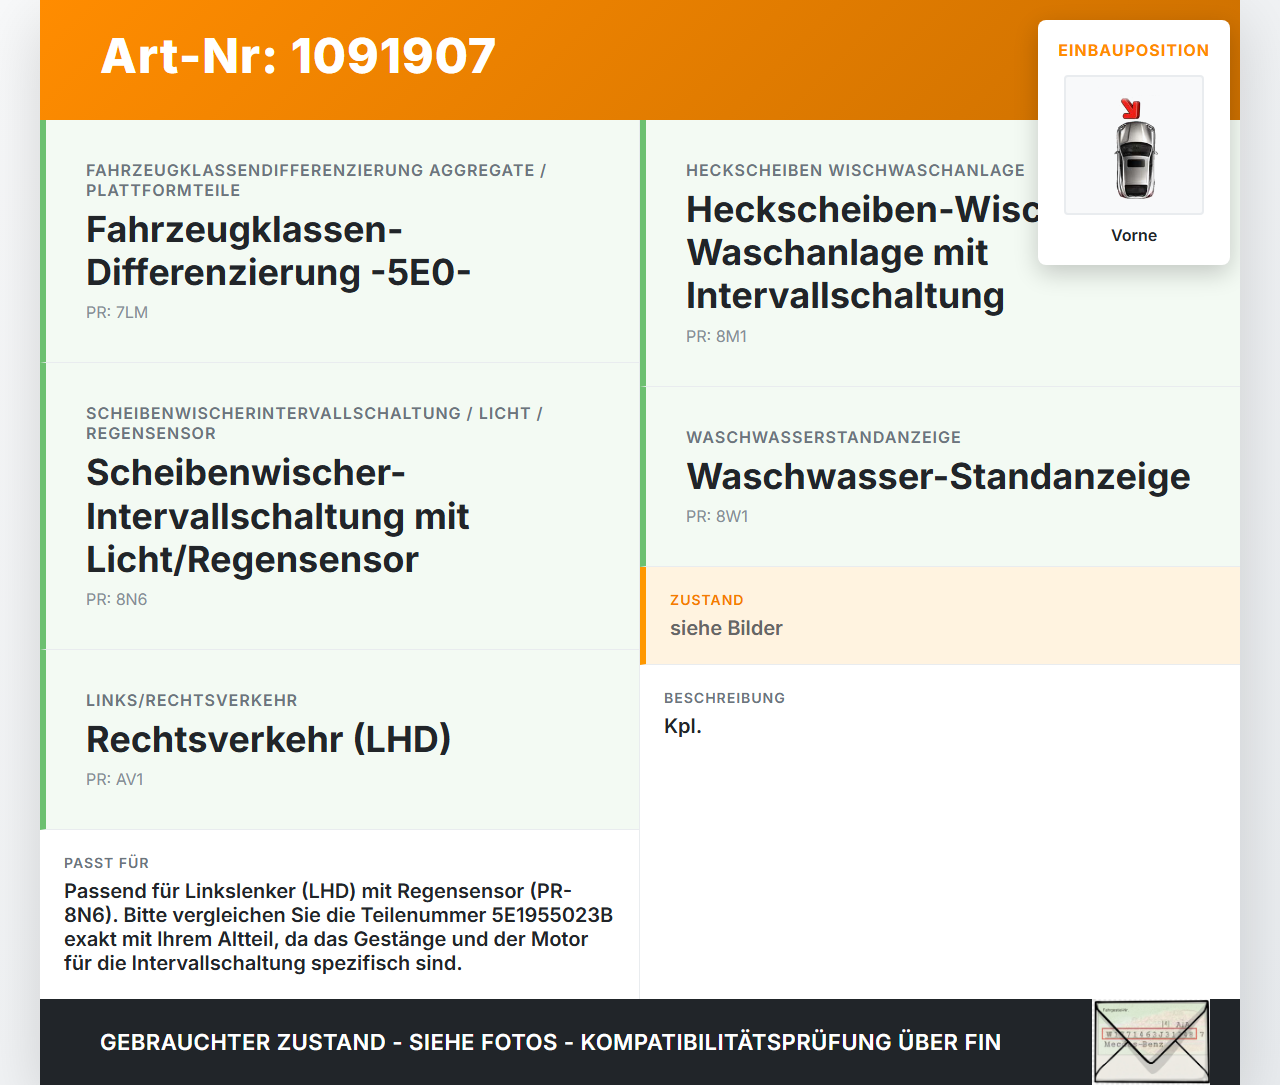Image resolution: width=1280 pixels, height=1086 pixels.
Task: Click the 'HECKSCHEIBEN WISCHWASCHANLAGE' label
Action: pos(856,170)
